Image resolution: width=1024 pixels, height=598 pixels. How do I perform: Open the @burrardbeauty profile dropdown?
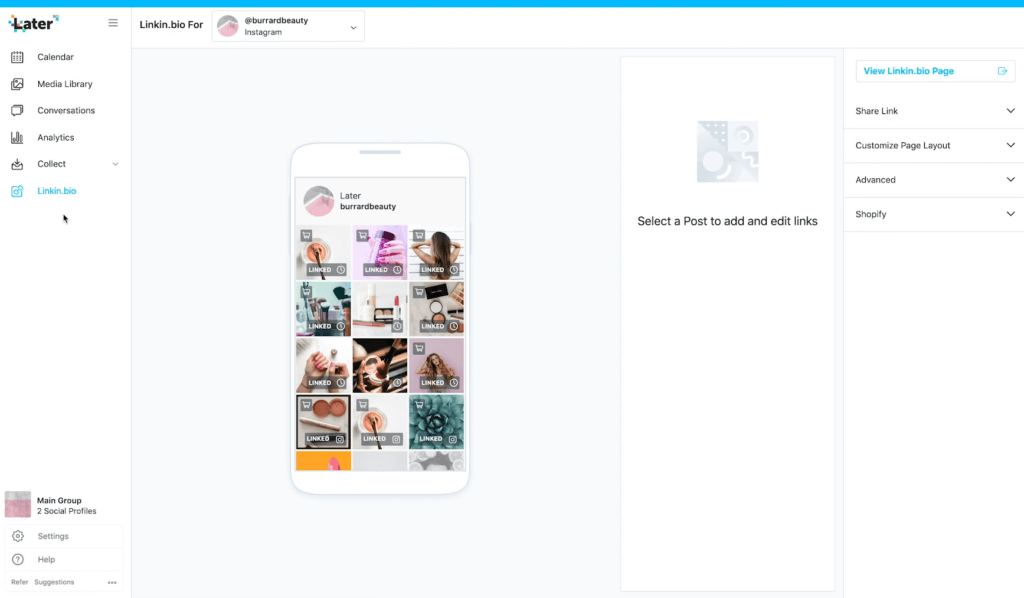click(x=288, y=26)
